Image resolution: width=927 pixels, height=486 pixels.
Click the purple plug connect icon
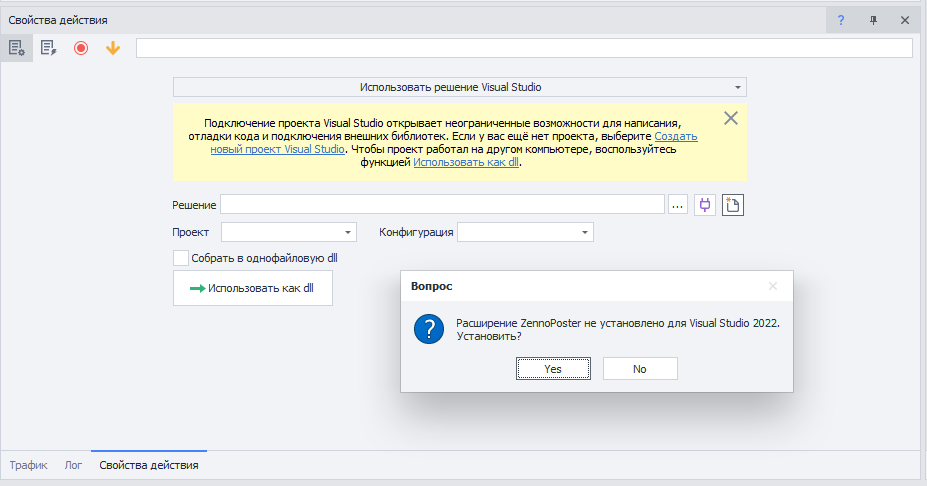click(705, 205)
